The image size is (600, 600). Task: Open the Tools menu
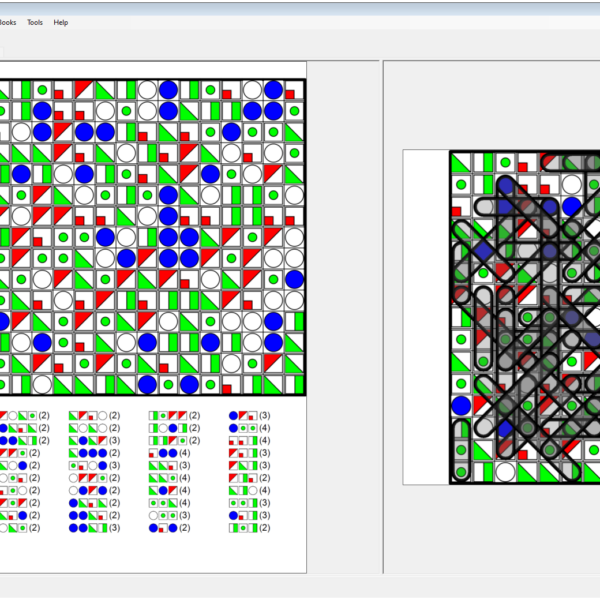pos(35,22)
